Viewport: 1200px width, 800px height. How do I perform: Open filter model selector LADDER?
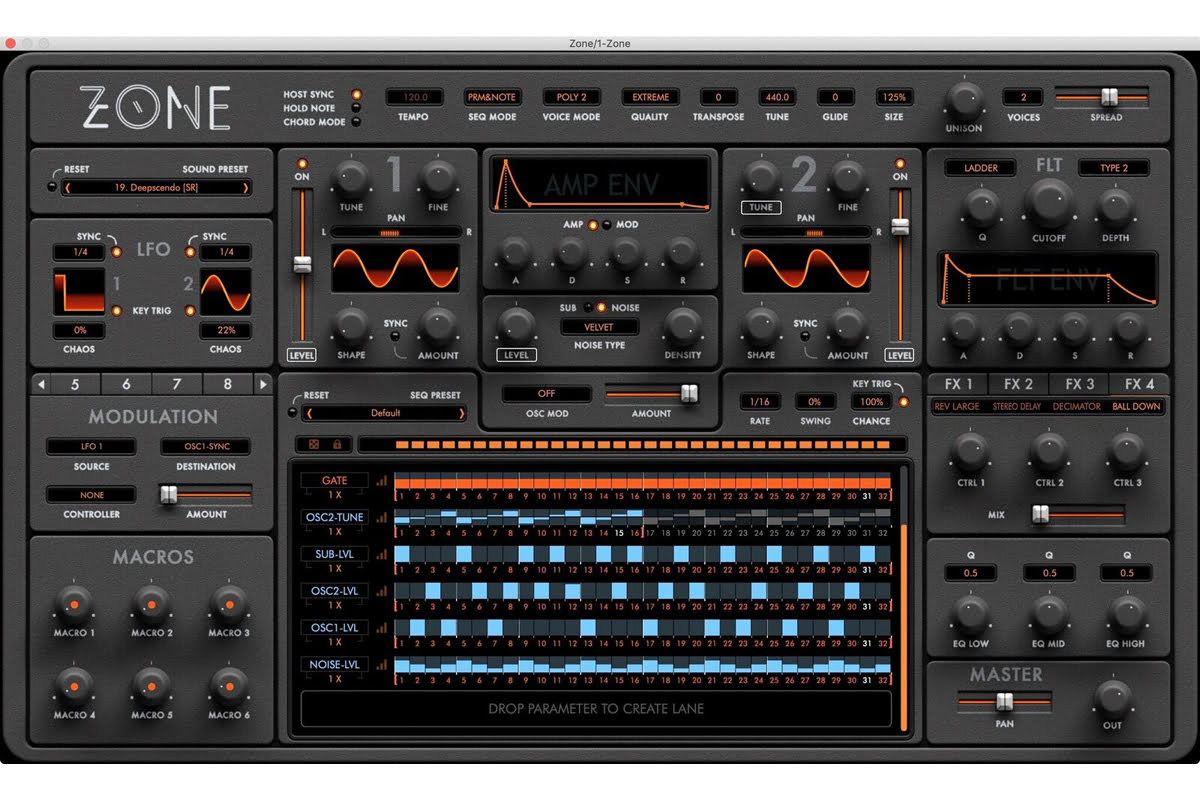tap(980, 168)
